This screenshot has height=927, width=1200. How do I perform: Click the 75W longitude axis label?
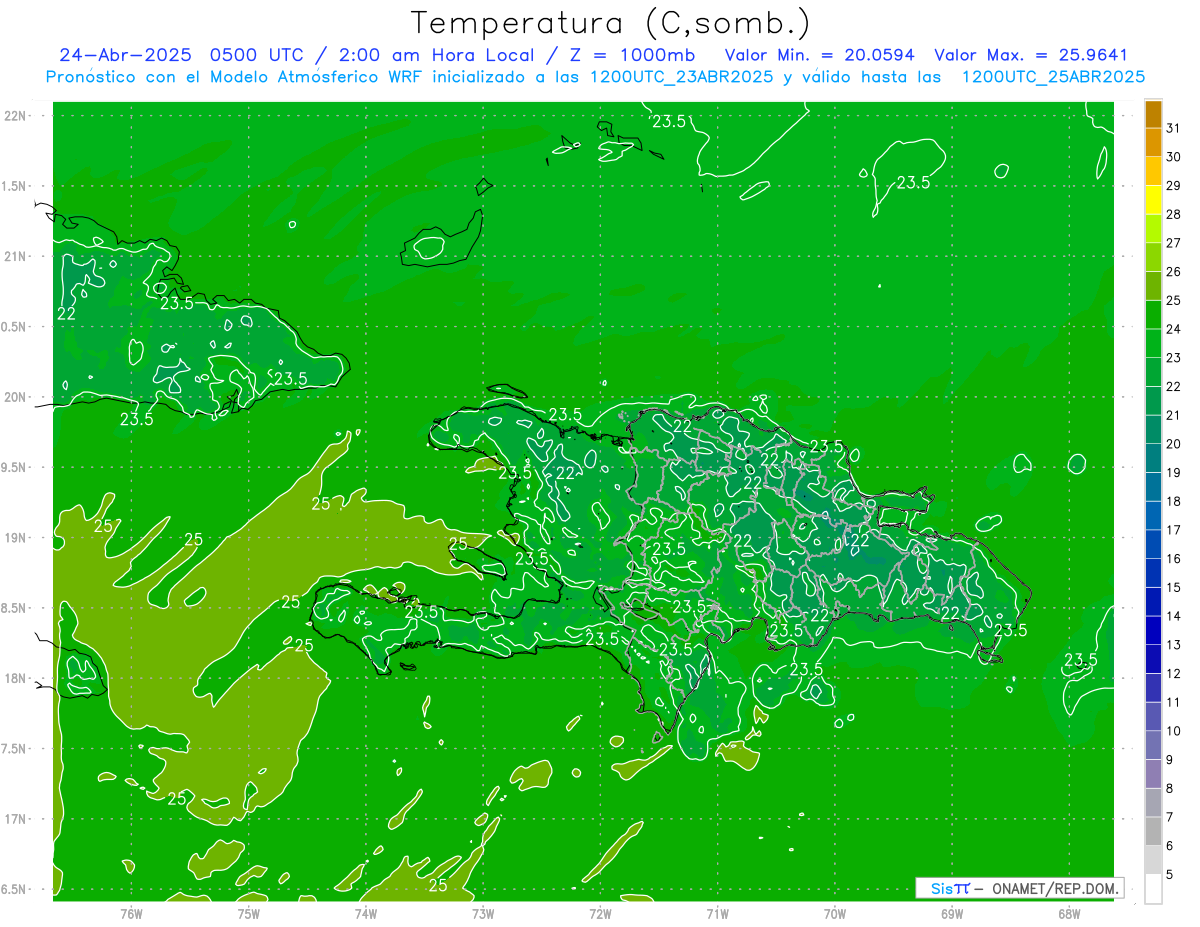(x=248, y=913)
